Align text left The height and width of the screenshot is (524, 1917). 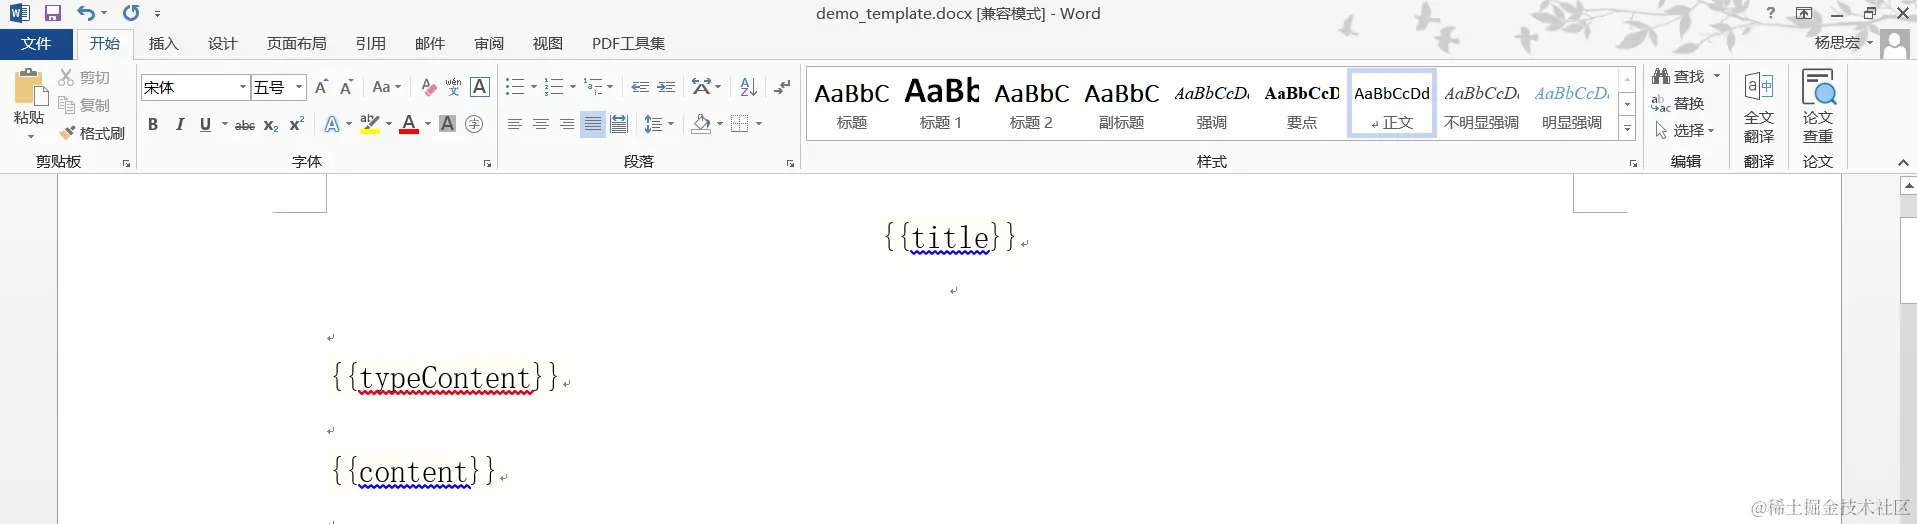point(514,124)
